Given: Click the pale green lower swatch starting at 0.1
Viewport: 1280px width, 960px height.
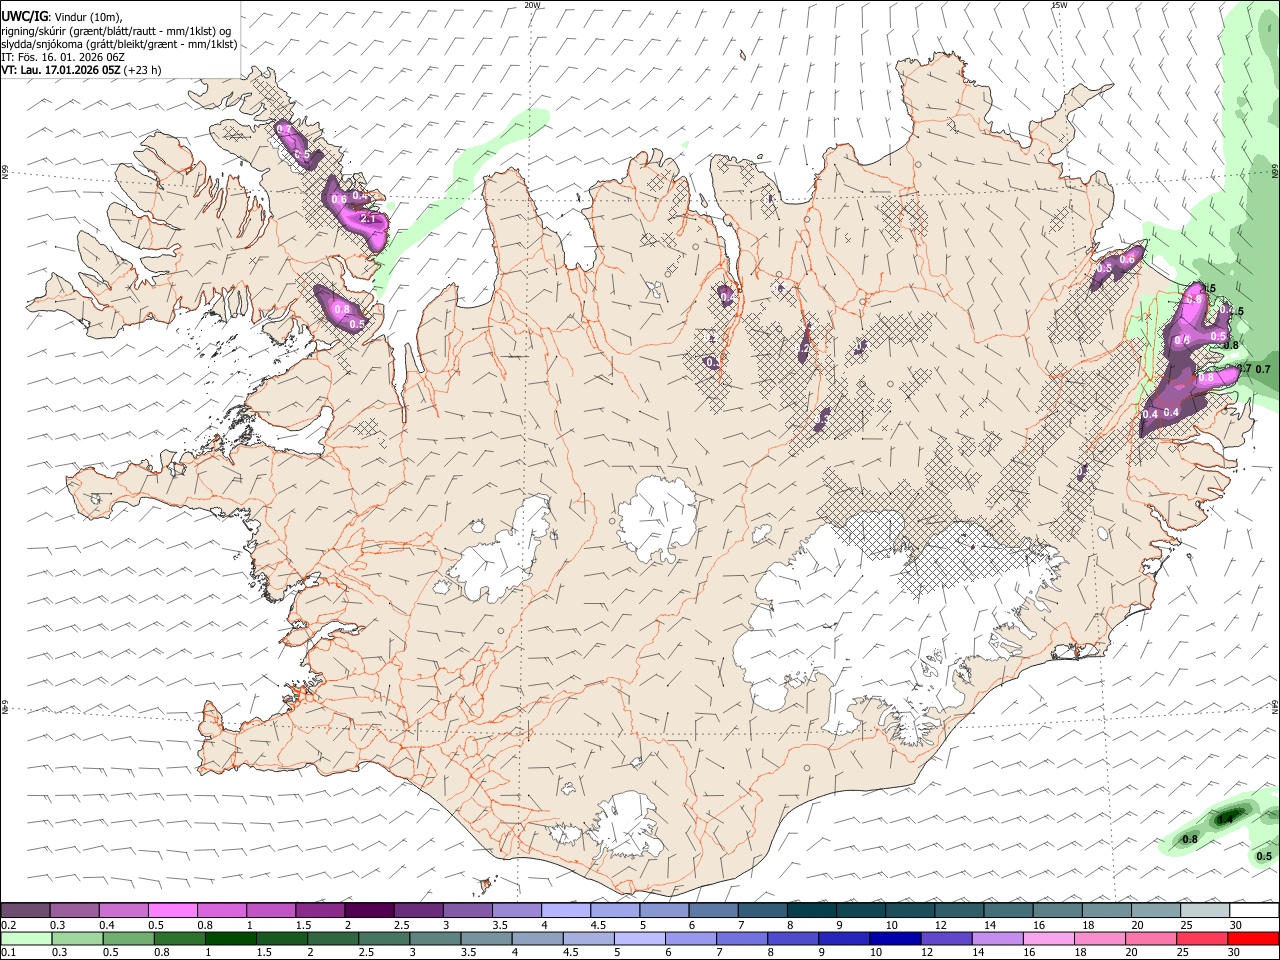Looking at the screenshot, I should tap(27, 939).
